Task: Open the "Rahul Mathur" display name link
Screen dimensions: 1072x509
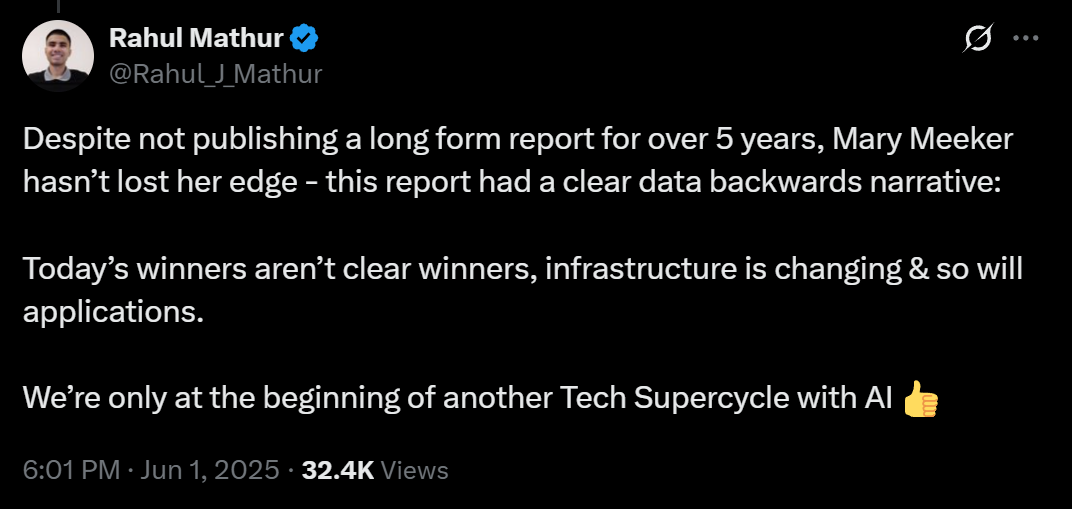Action: coord(197,39)
